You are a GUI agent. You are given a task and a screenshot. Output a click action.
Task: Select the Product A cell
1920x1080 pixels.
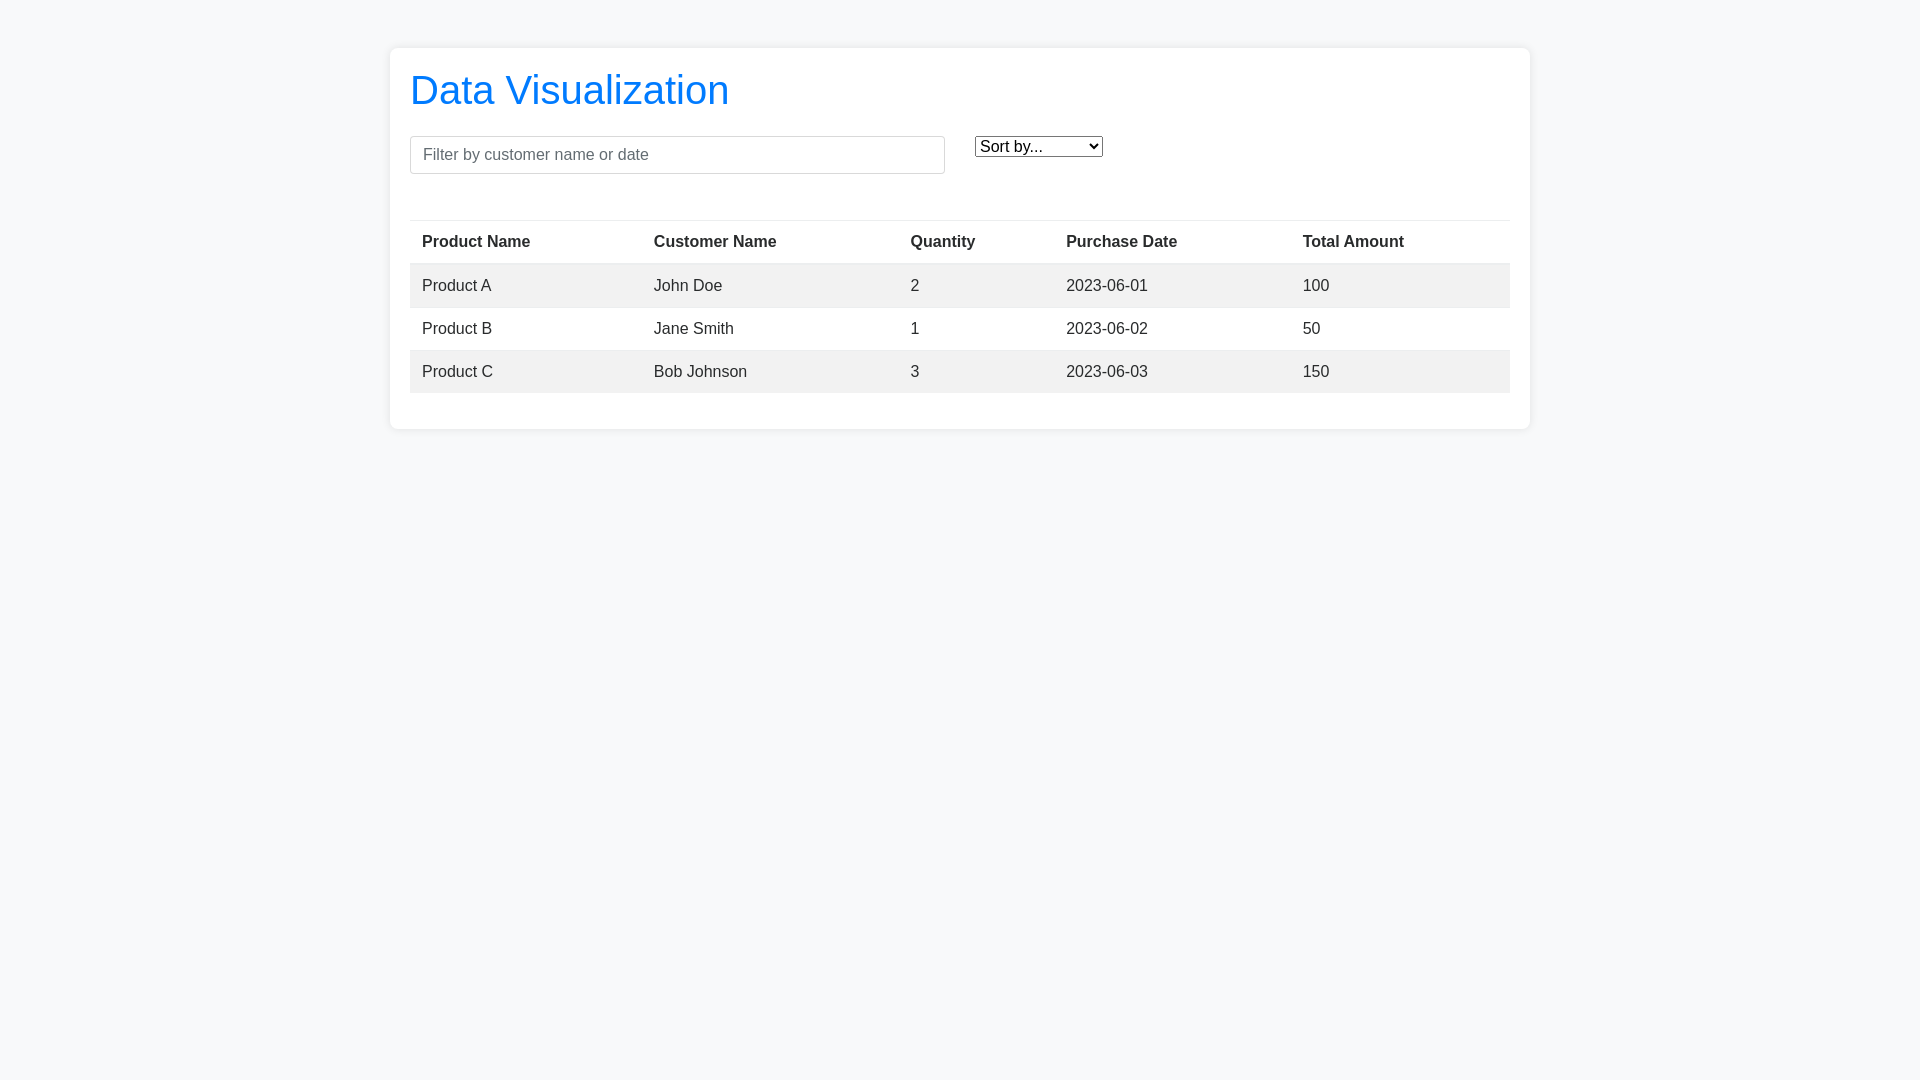pyautogui.click(x=456, y=286)
